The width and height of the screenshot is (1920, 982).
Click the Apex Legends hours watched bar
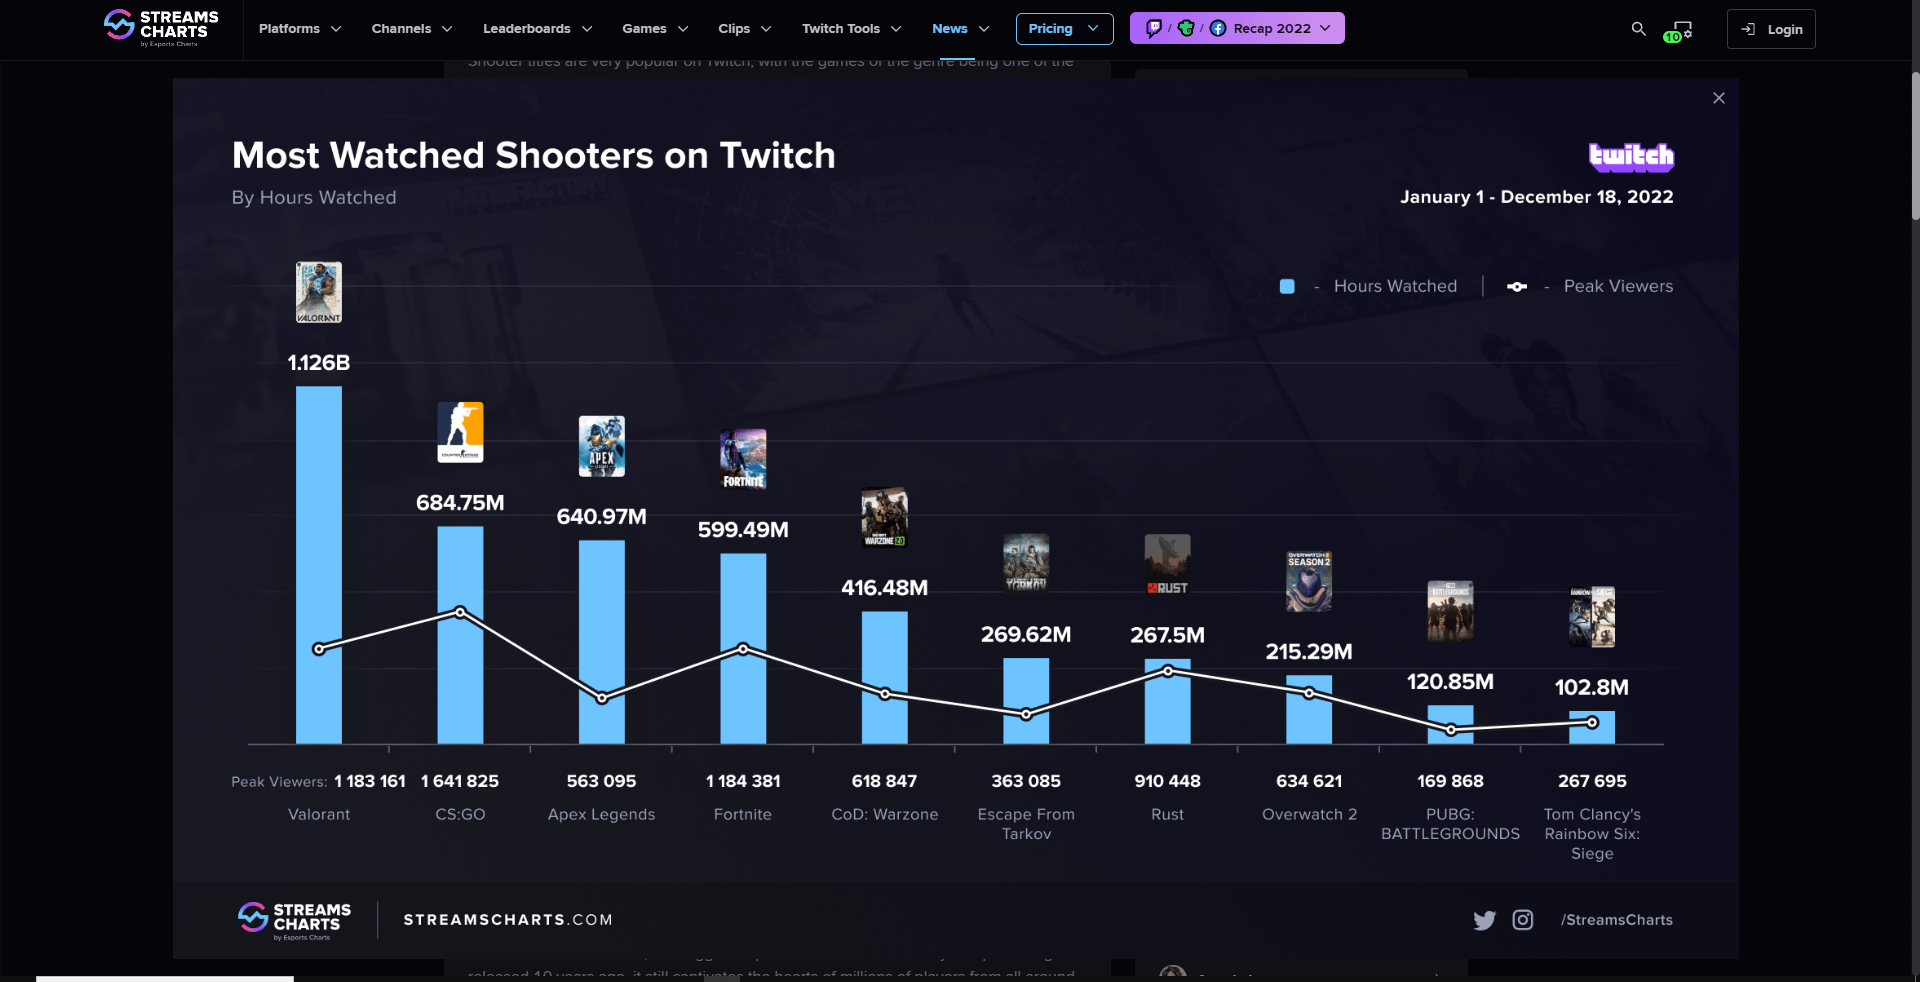602,642
